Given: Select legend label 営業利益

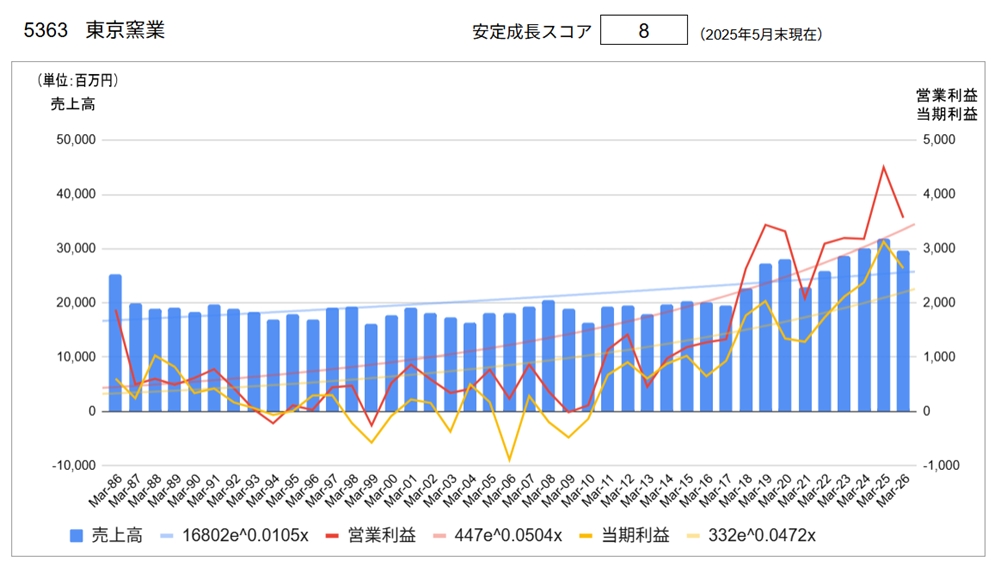Looking at the screenshot, I should click(x=381, y=535).
